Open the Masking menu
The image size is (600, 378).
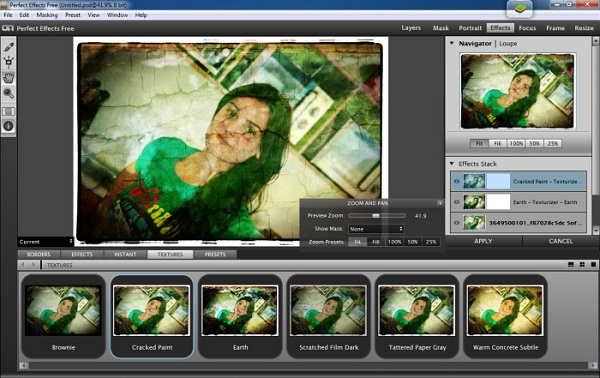coord(47,15)
